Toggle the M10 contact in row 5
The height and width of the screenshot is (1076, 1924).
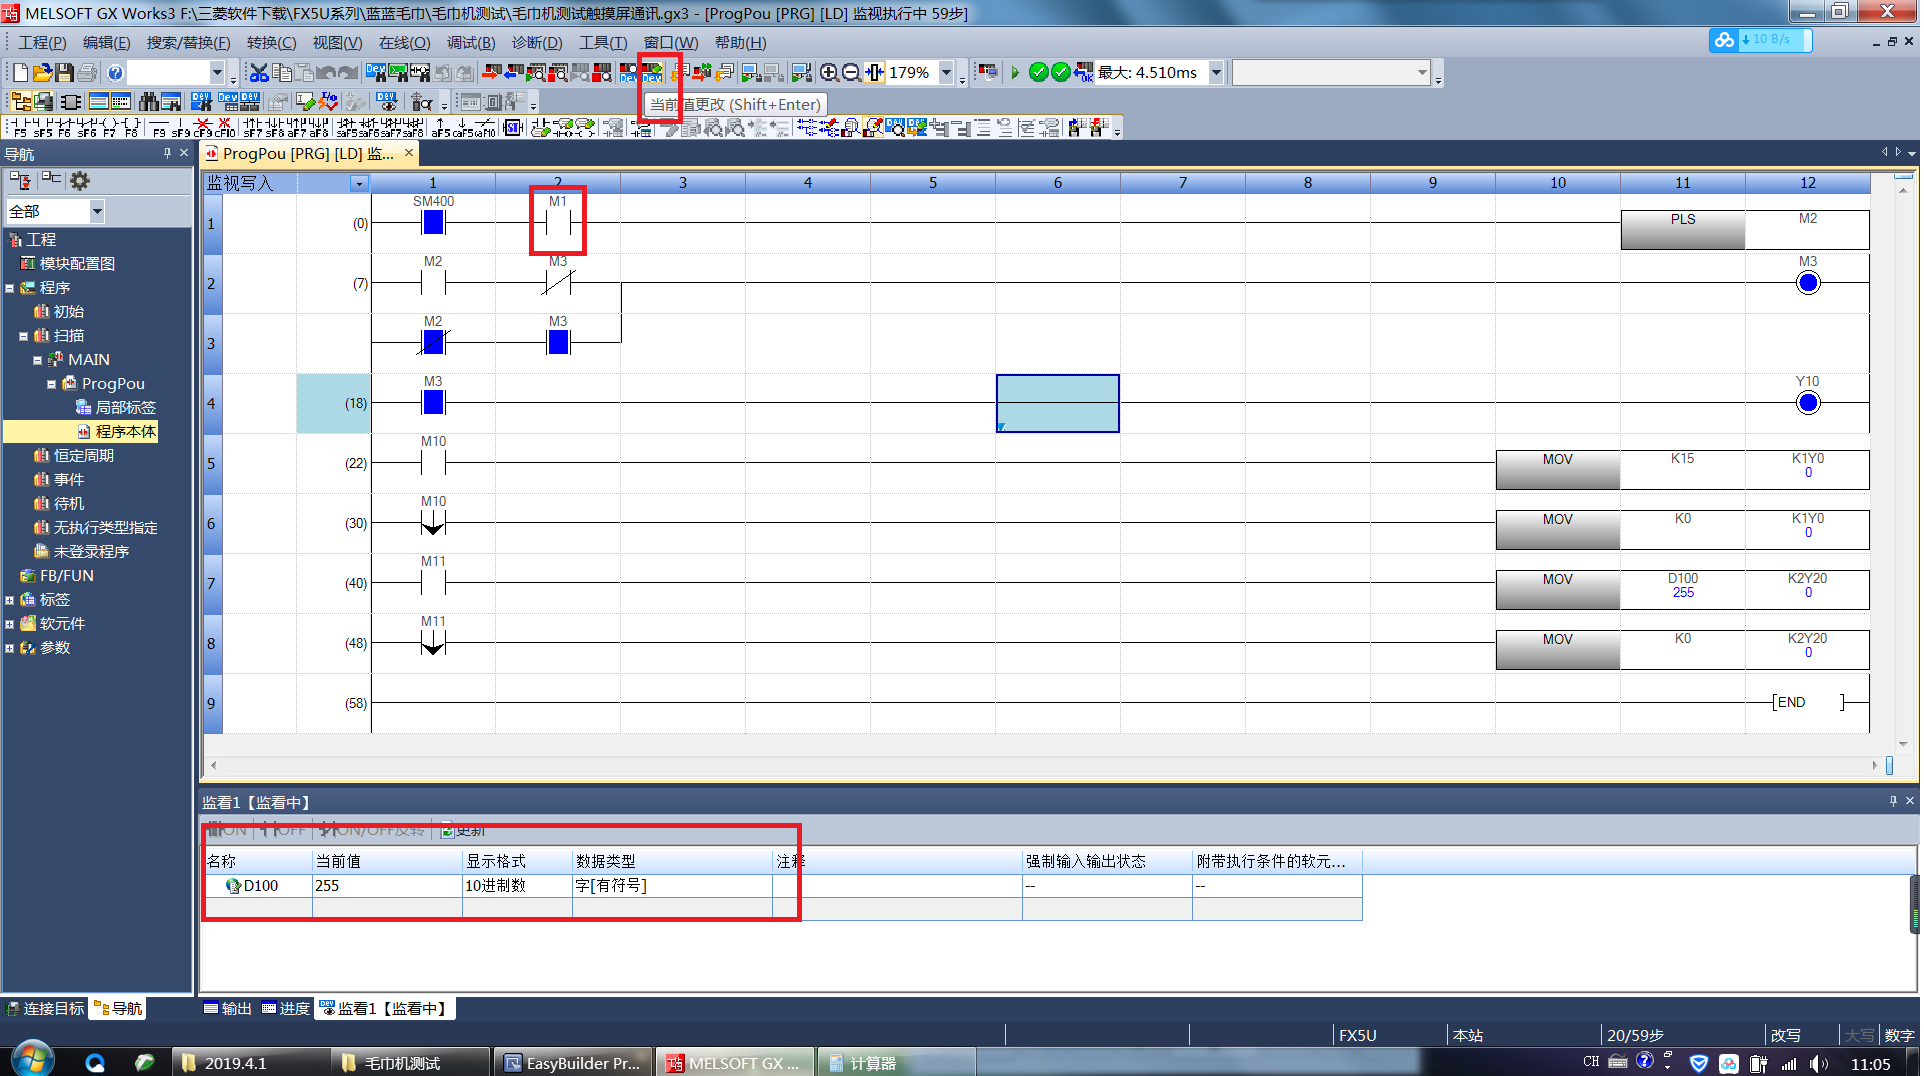[x=433, y=462]
